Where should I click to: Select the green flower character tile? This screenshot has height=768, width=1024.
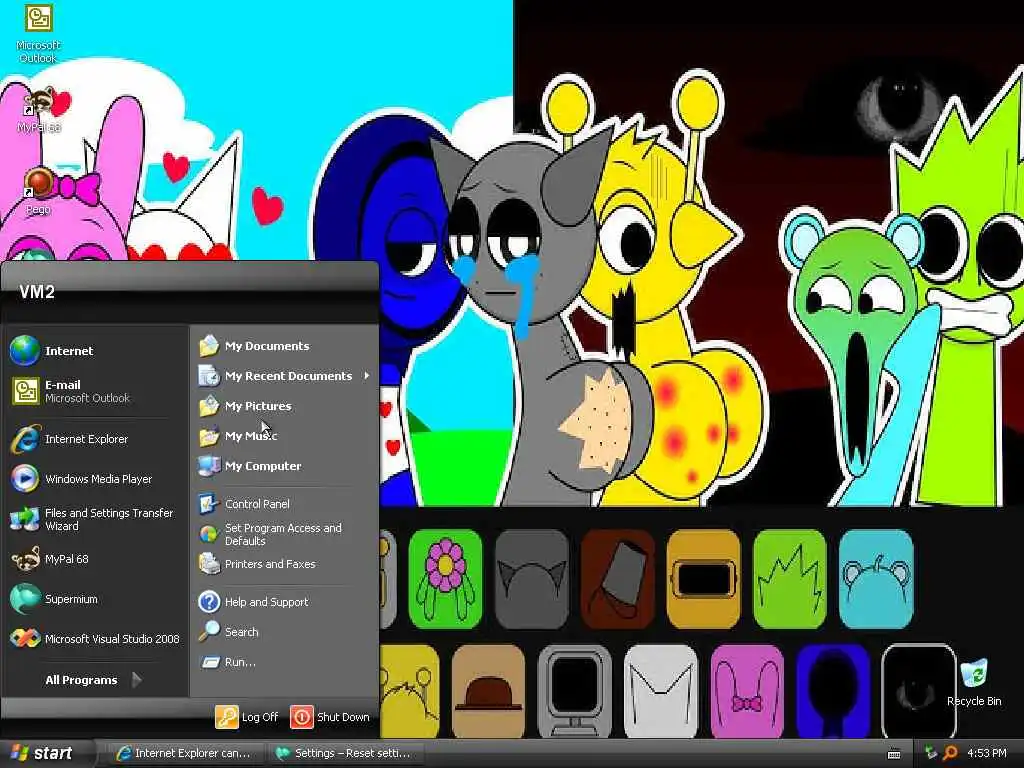click(445, 579)
